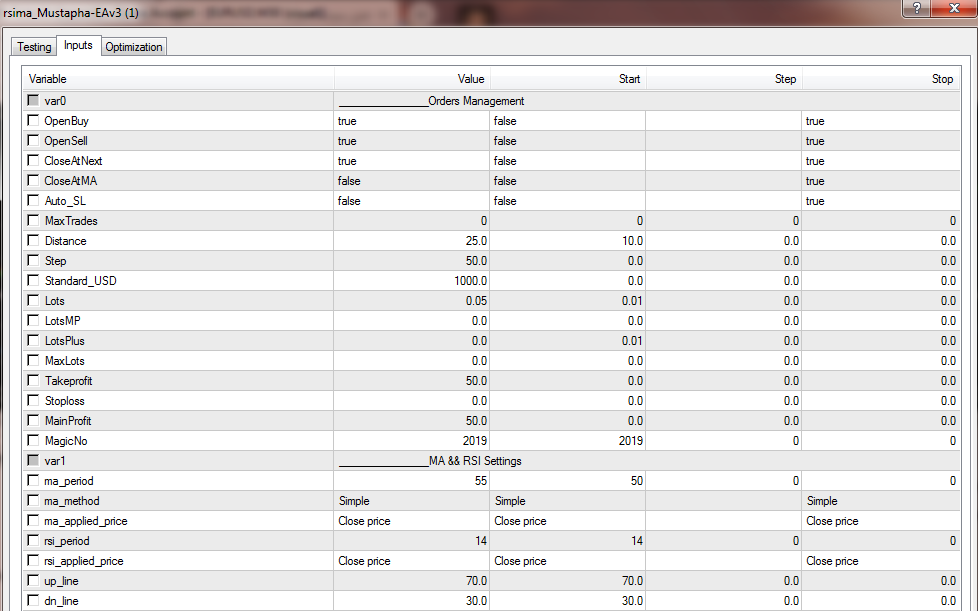The height and width of the screenshot is (611, 978).
Task: Close the dialog with X button
Action: [954, 8]
